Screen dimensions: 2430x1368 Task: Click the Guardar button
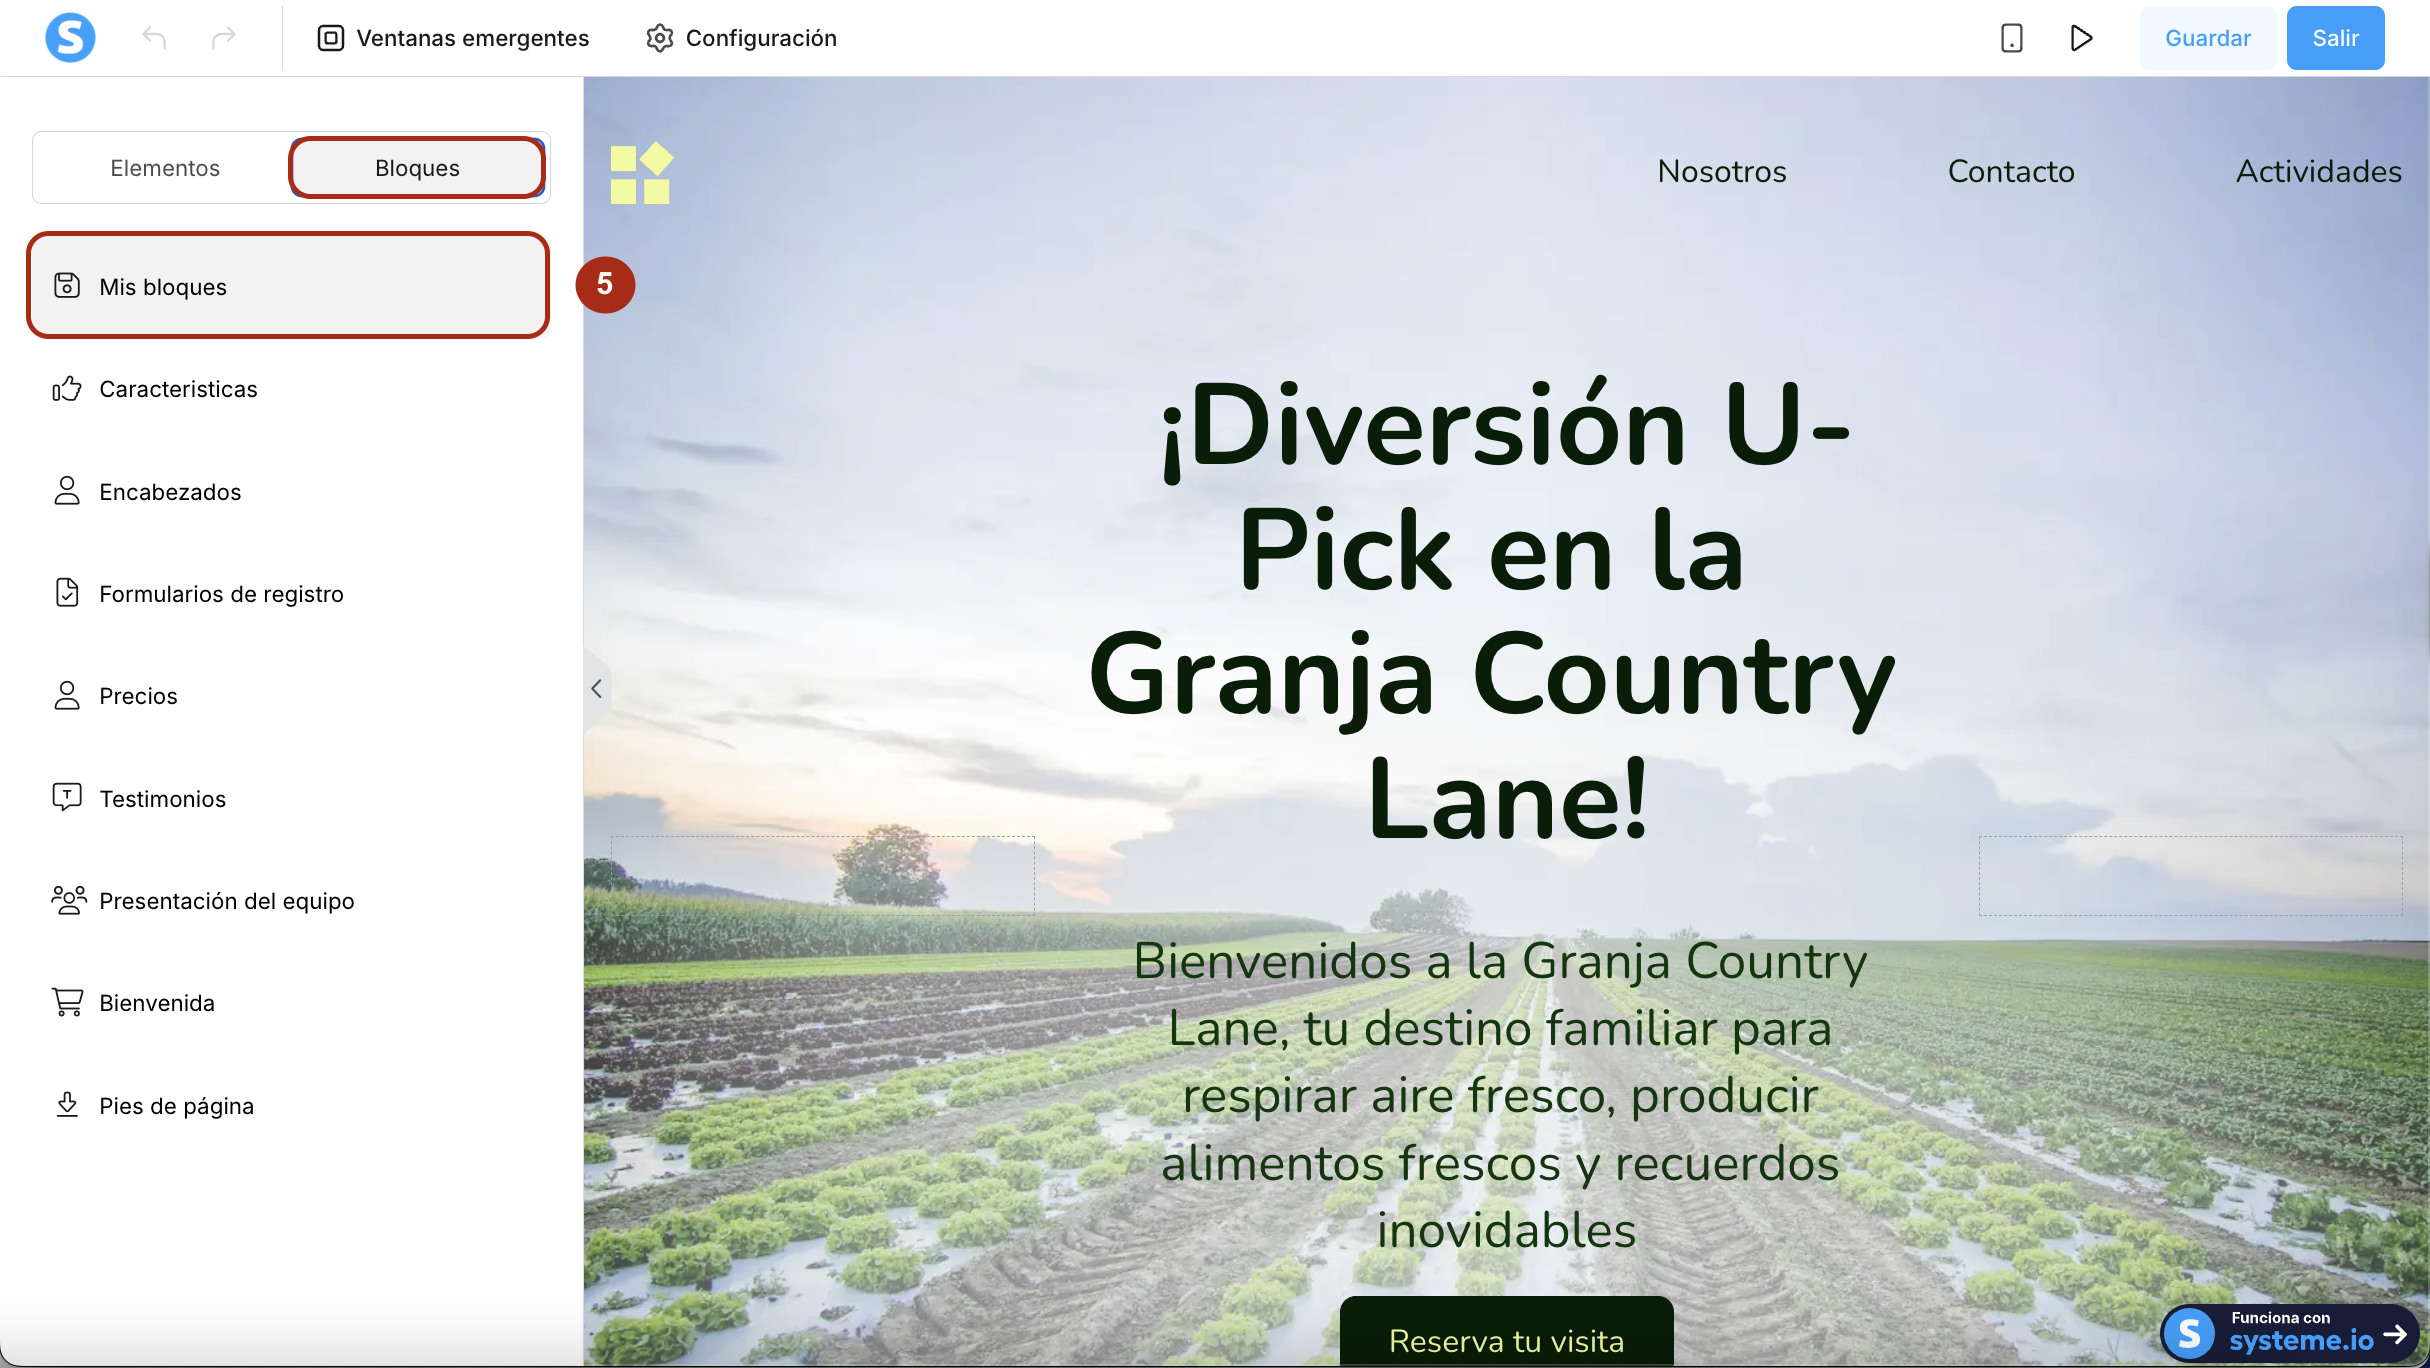click(2207, 38)
